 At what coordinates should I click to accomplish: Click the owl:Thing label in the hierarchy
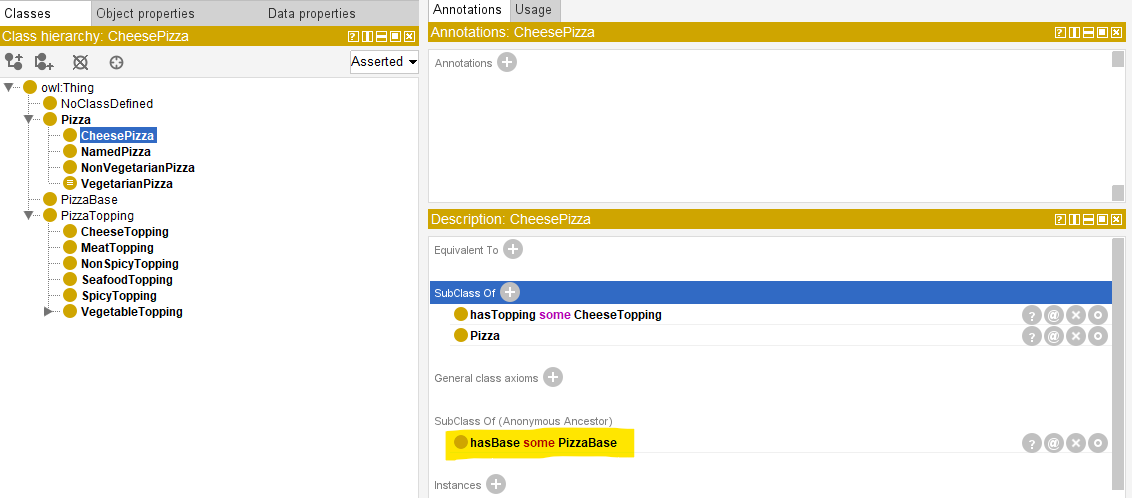[x=67, y=87]
